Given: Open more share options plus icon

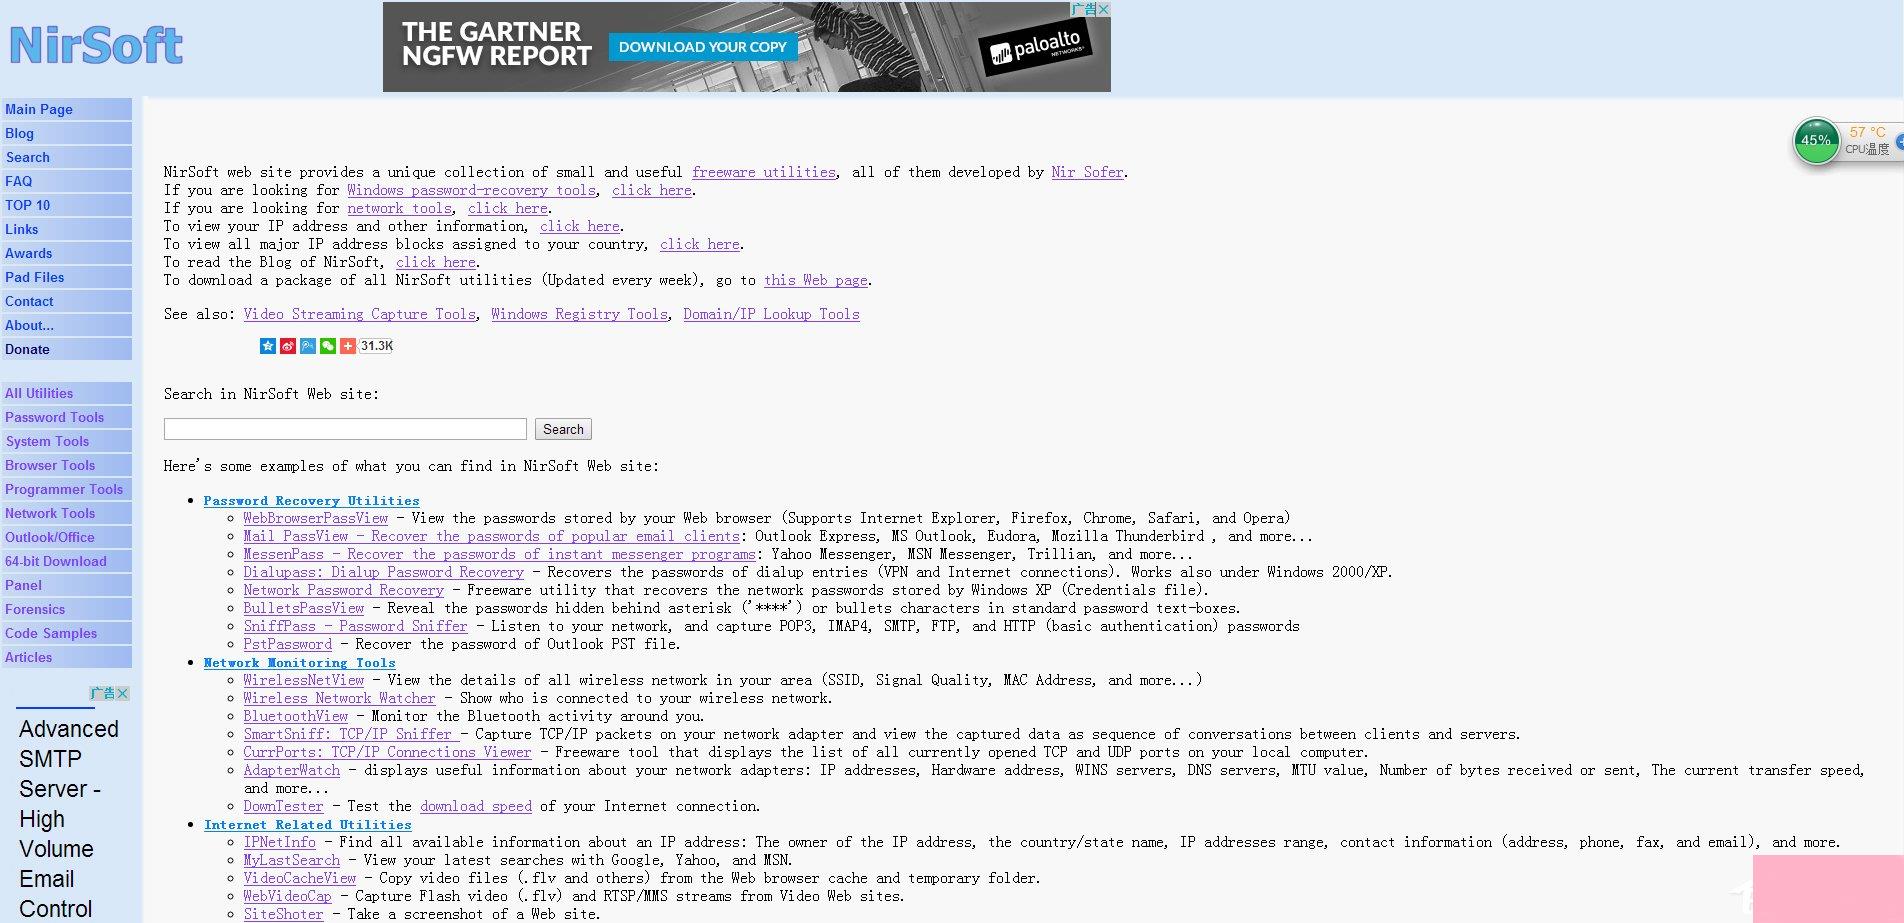Looking at the screenshot, I should [348, 346].
